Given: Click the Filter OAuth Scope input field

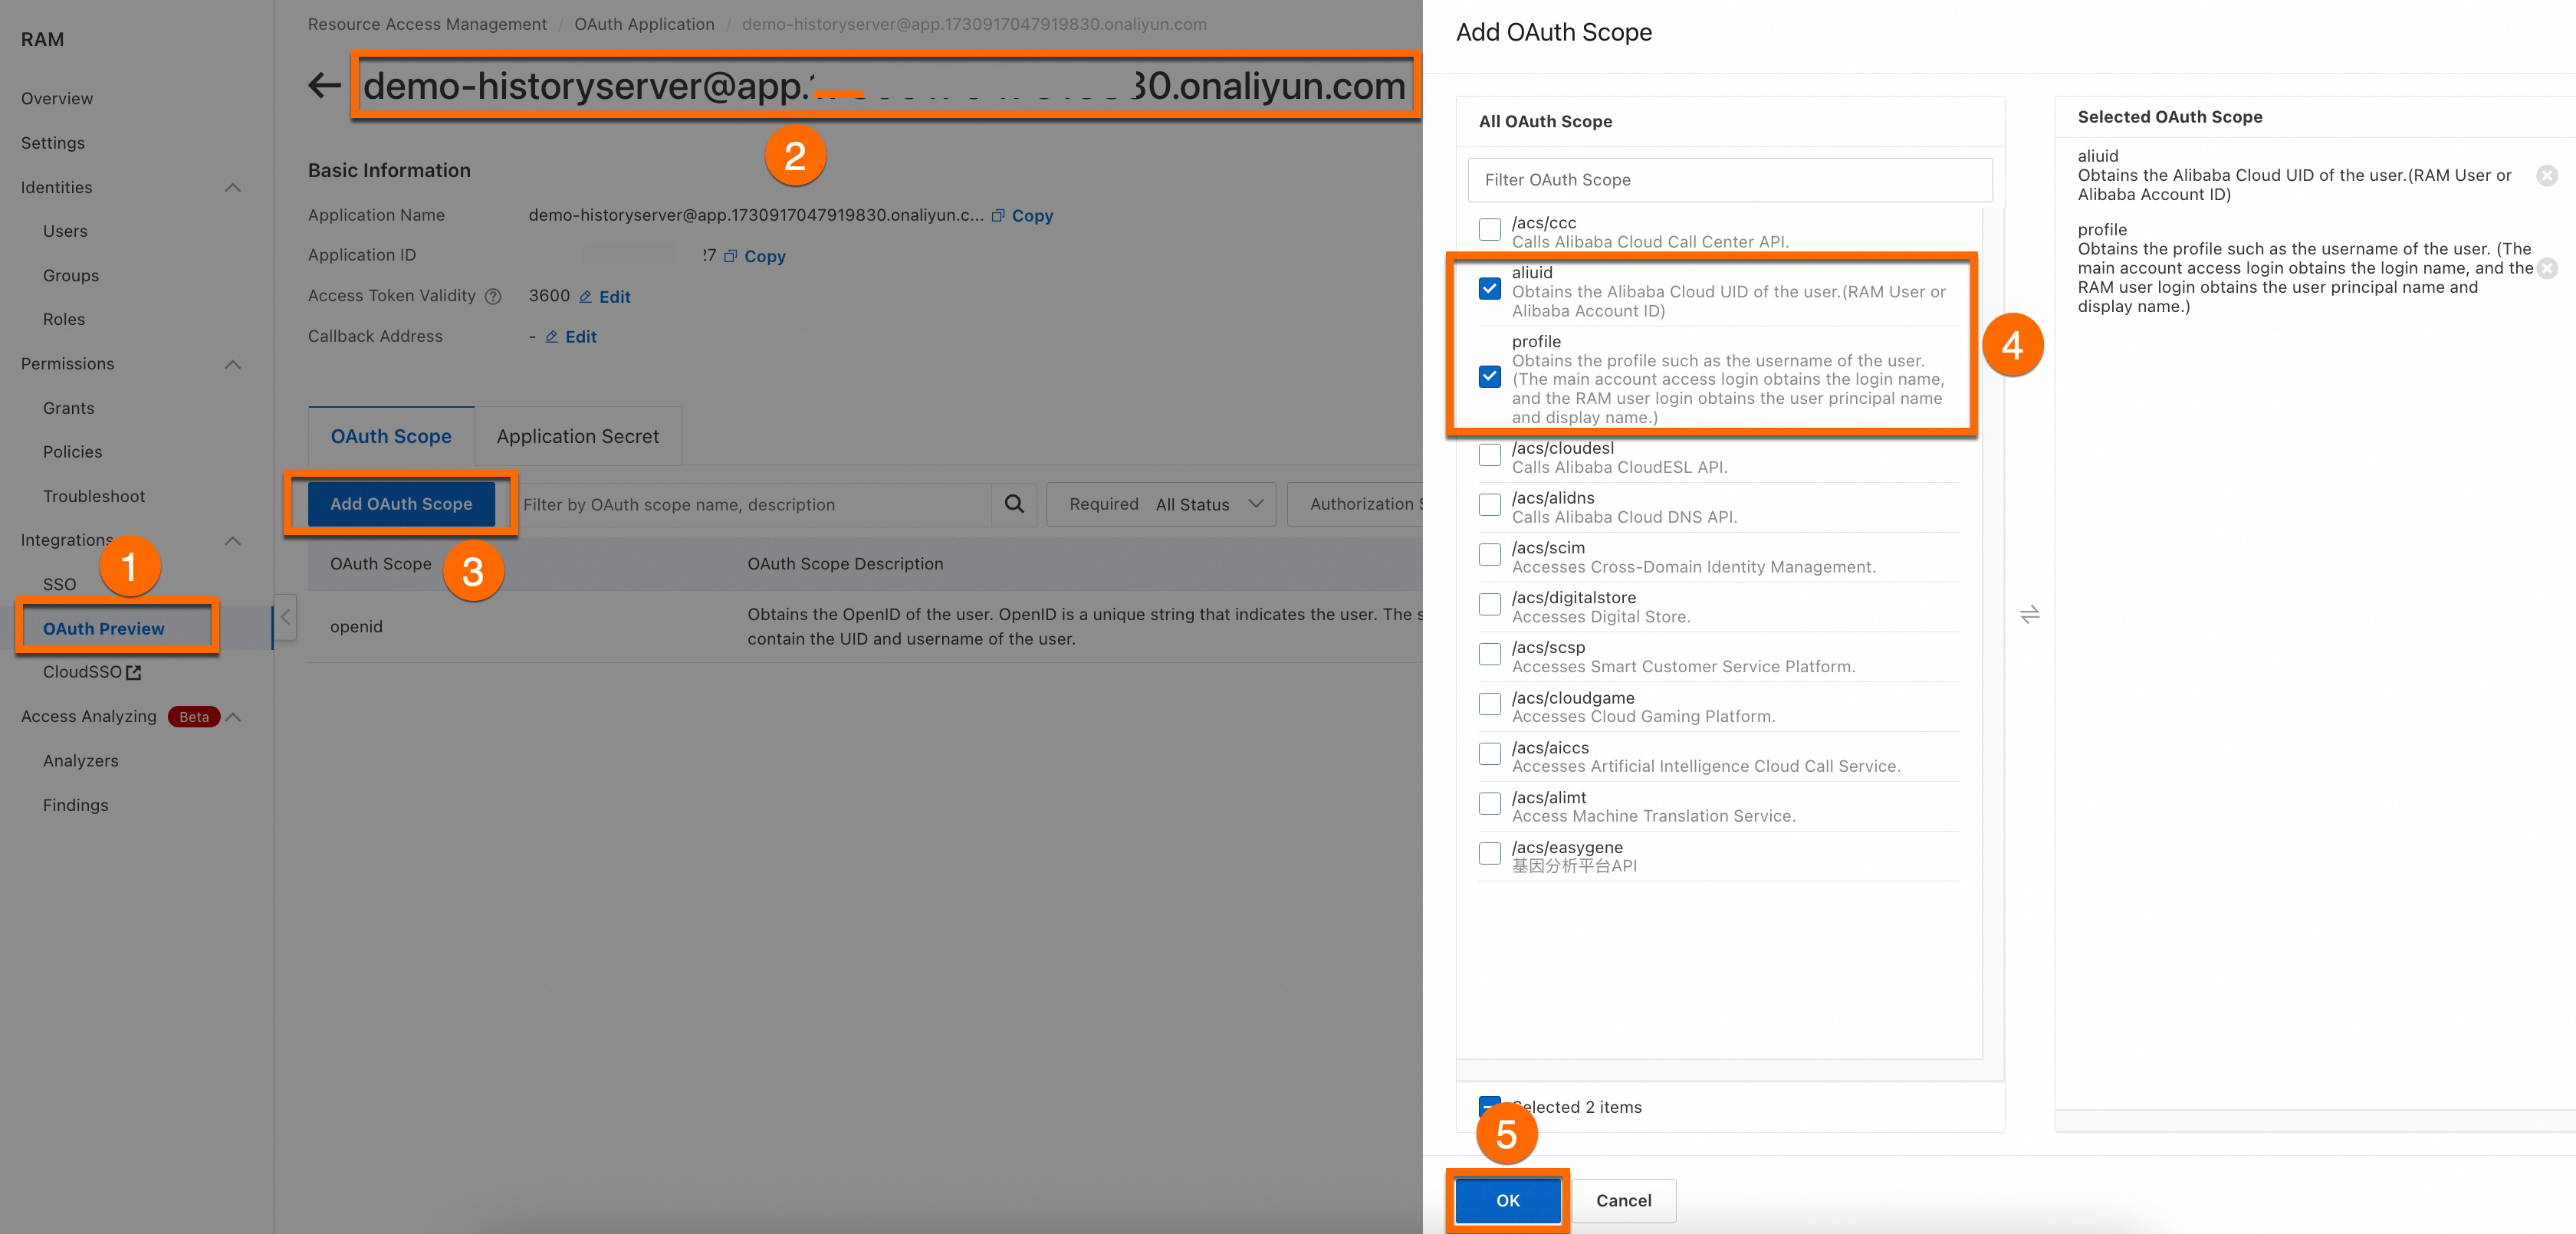Looking at the screenshot, I should coord(1729,180).
